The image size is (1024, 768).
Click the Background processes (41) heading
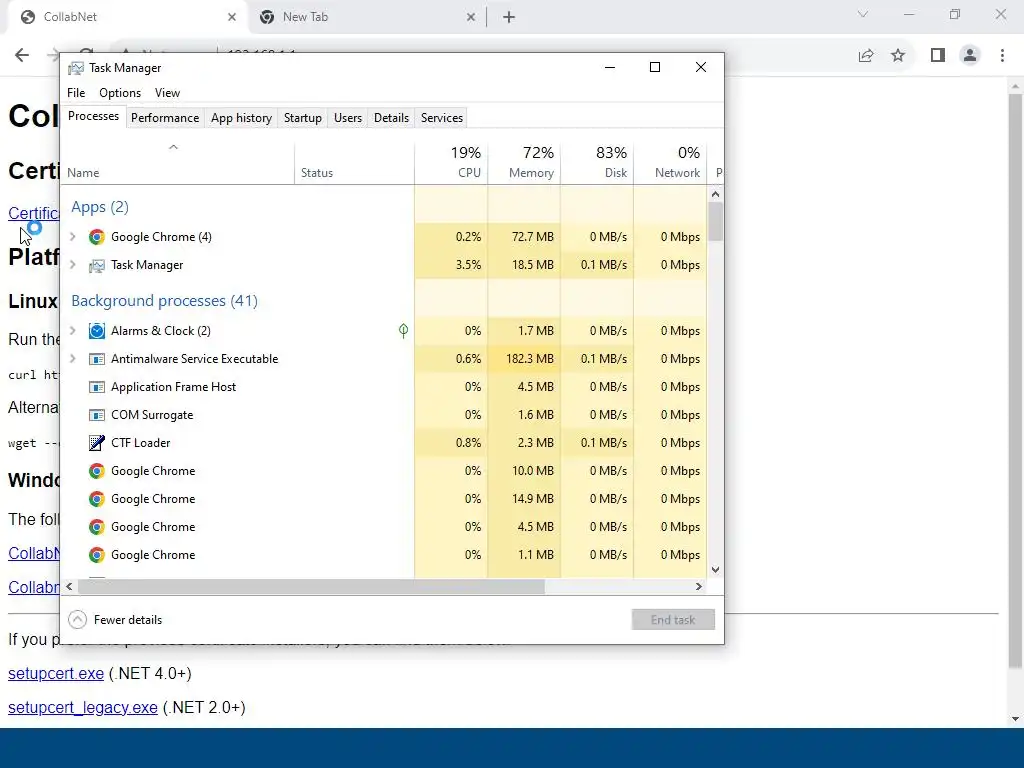coord(165,301)
